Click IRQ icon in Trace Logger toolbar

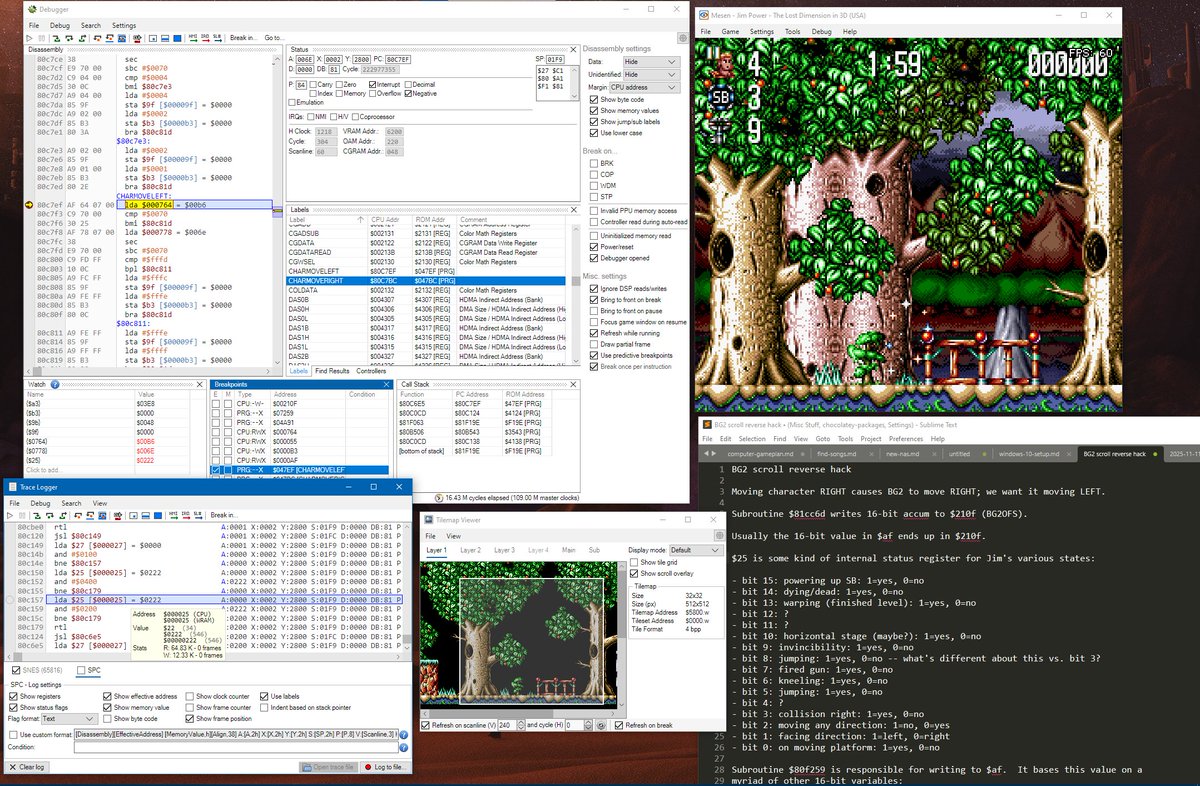click(x=186, y=515)
